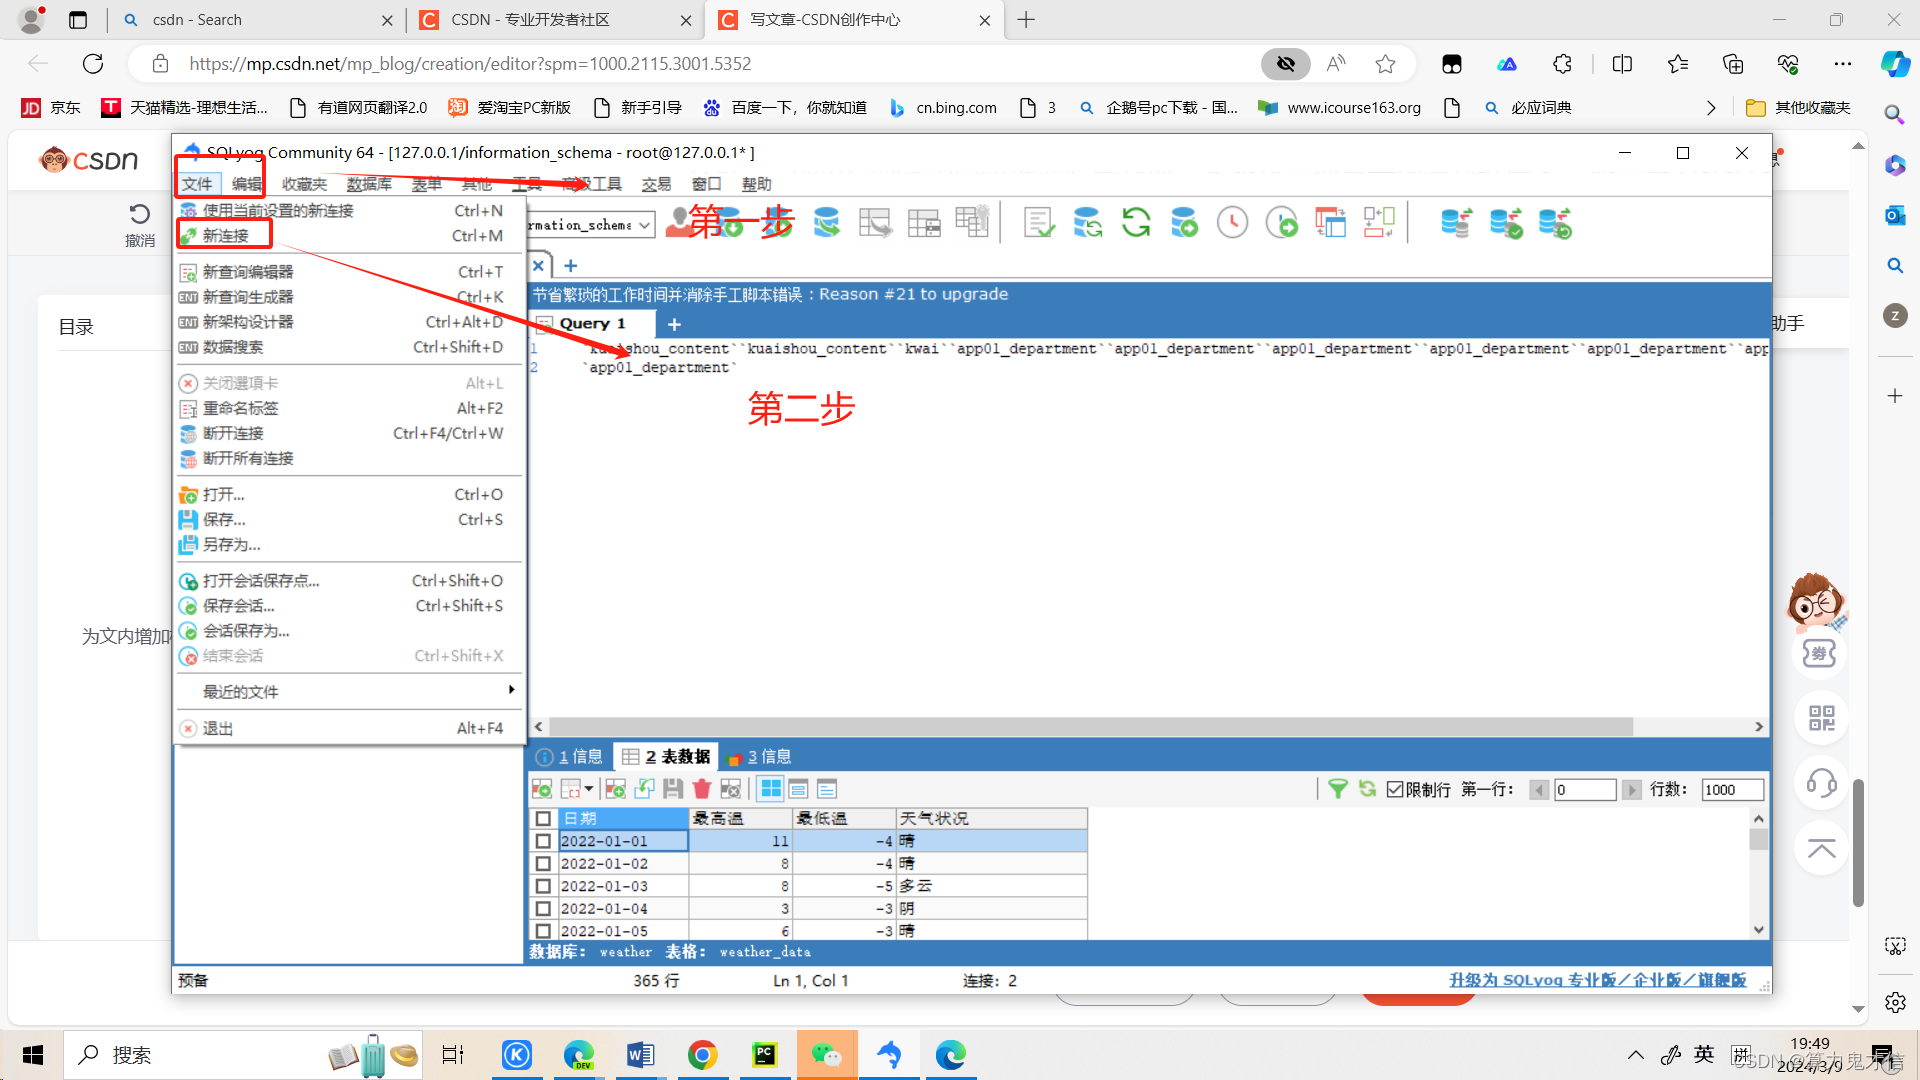
Task: Click the 第一行 input field
Action: (1585, 790)
